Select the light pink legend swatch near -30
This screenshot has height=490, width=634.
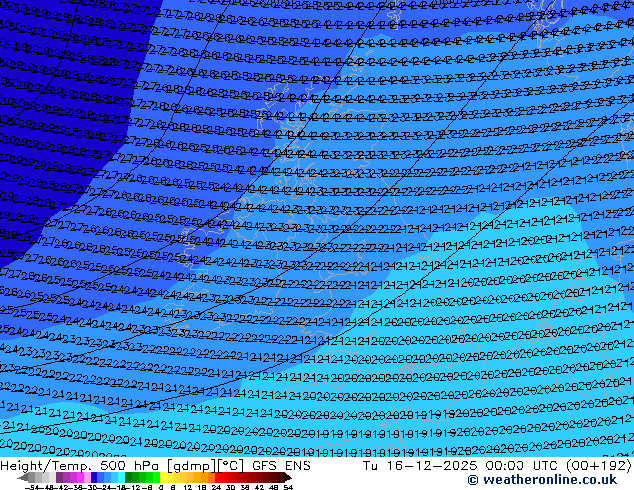[x=87, y=477]
